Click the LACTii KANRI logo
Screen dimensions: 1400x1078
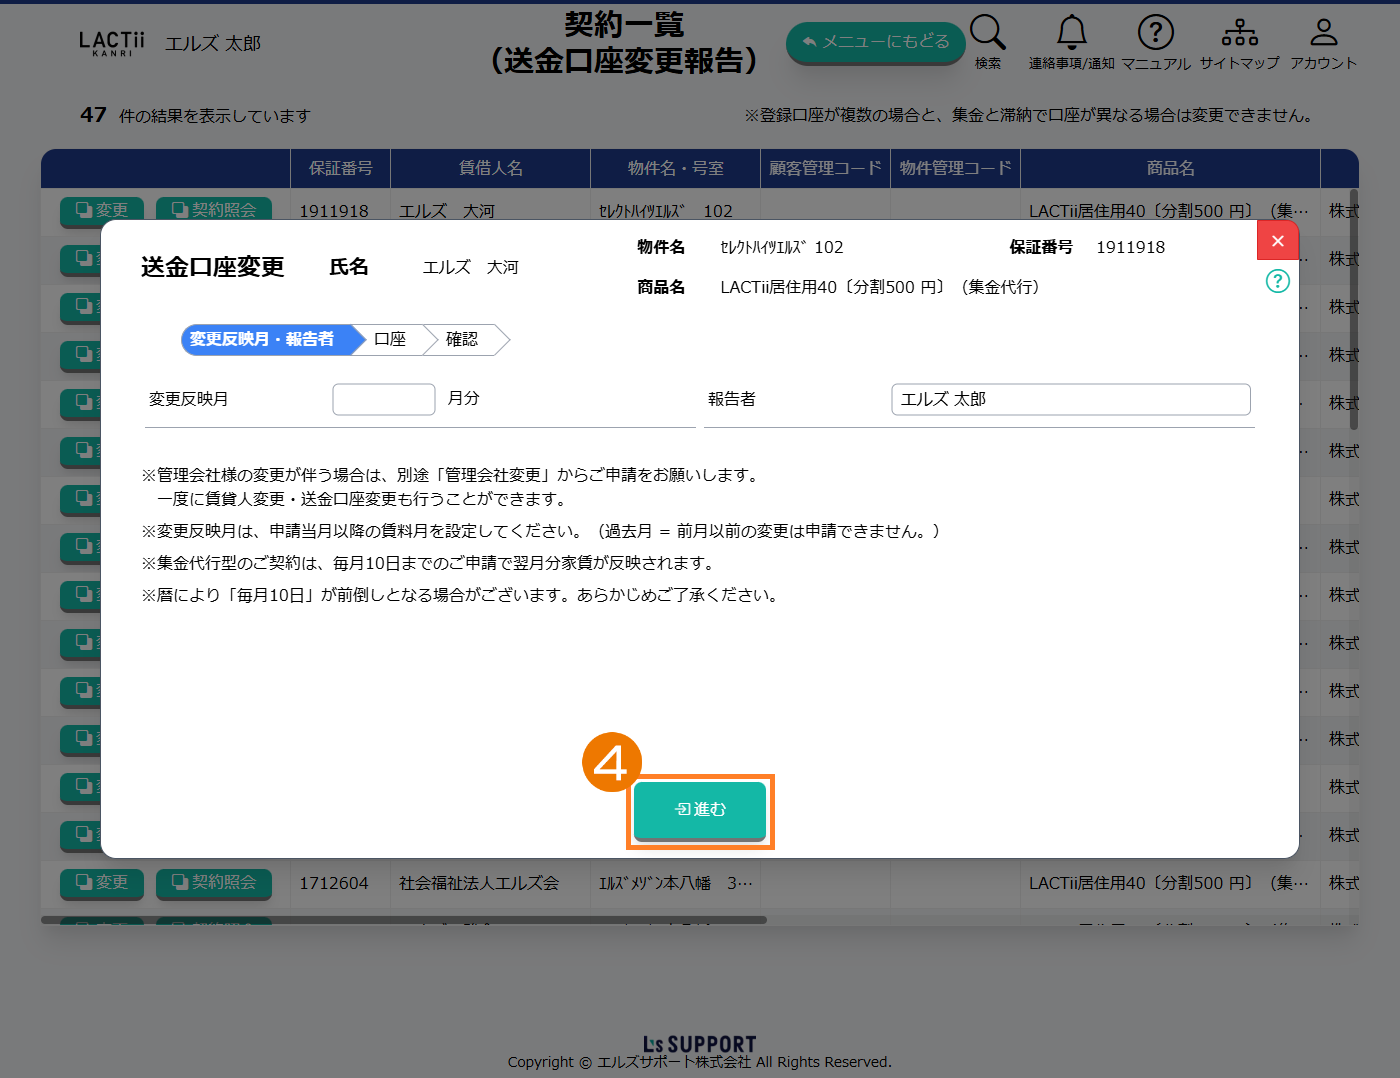(x=111, y=43)
